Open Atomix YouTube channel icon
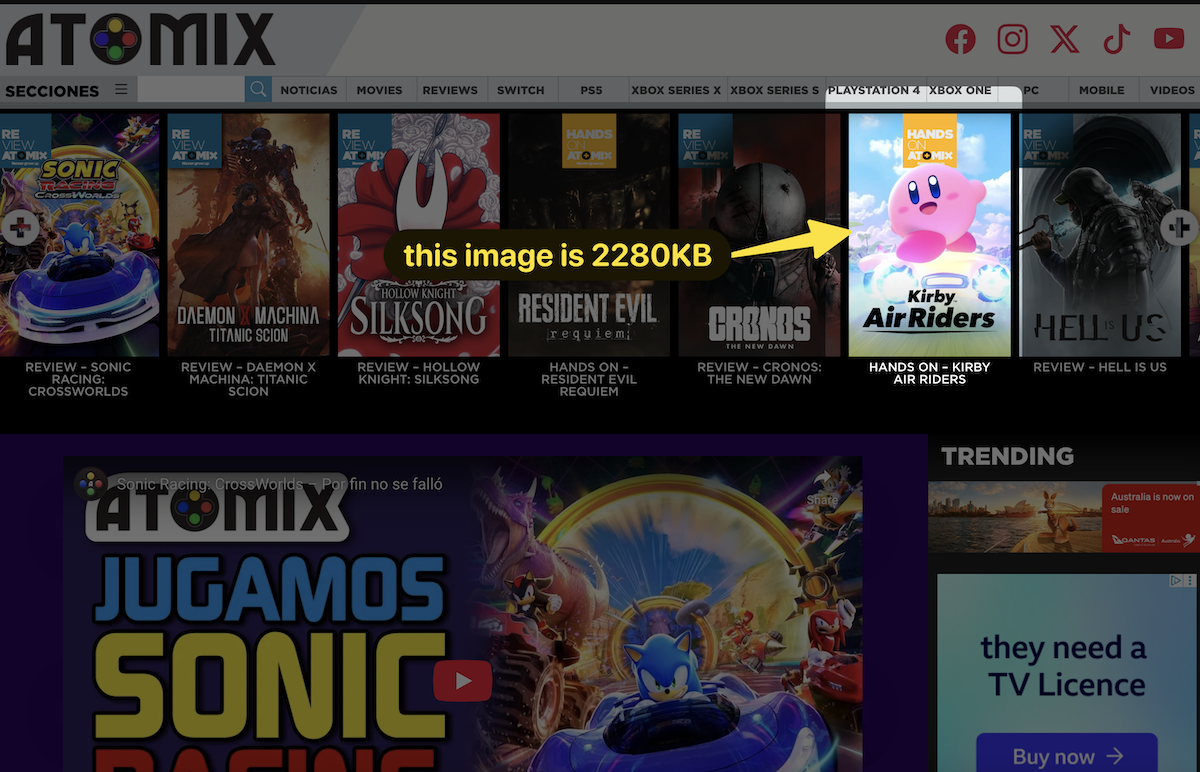 pos(1169,40)
